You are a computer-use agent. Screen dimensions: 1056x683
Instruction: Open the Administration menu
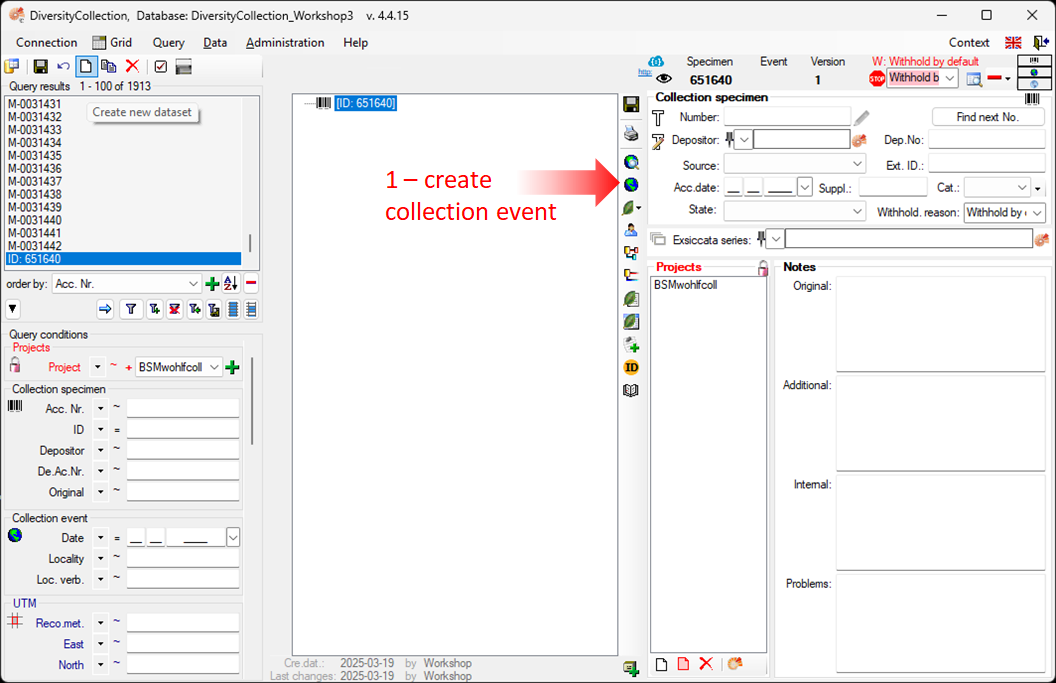285,42
